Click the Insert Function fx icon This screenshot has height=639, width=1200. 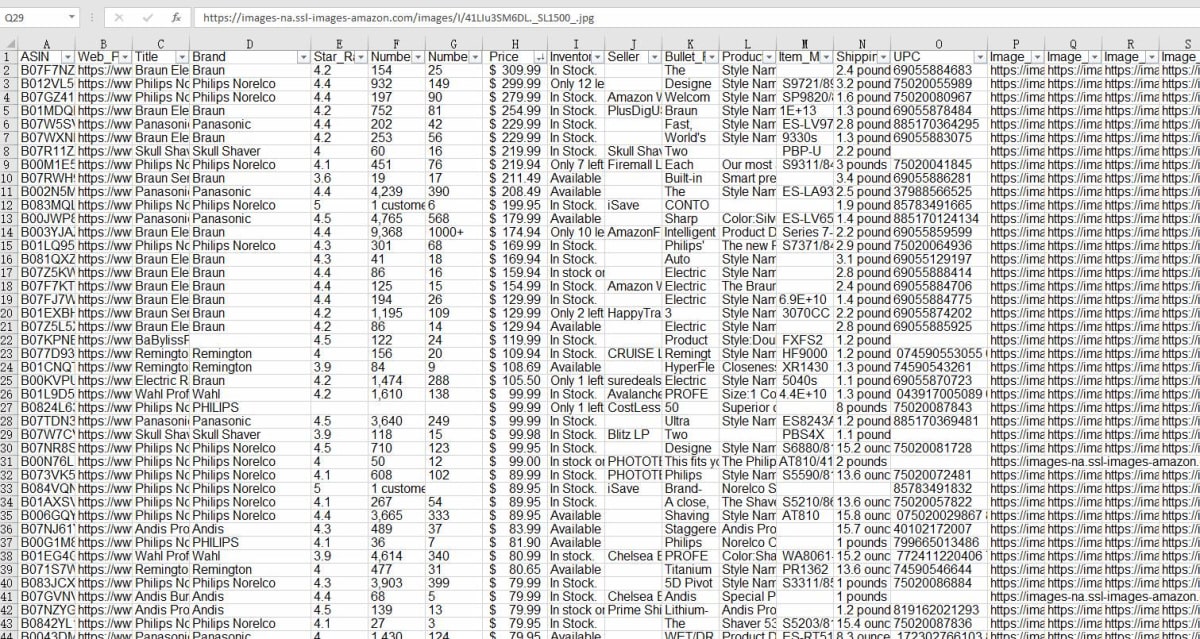pyautogui.click(x=176, y=17)
